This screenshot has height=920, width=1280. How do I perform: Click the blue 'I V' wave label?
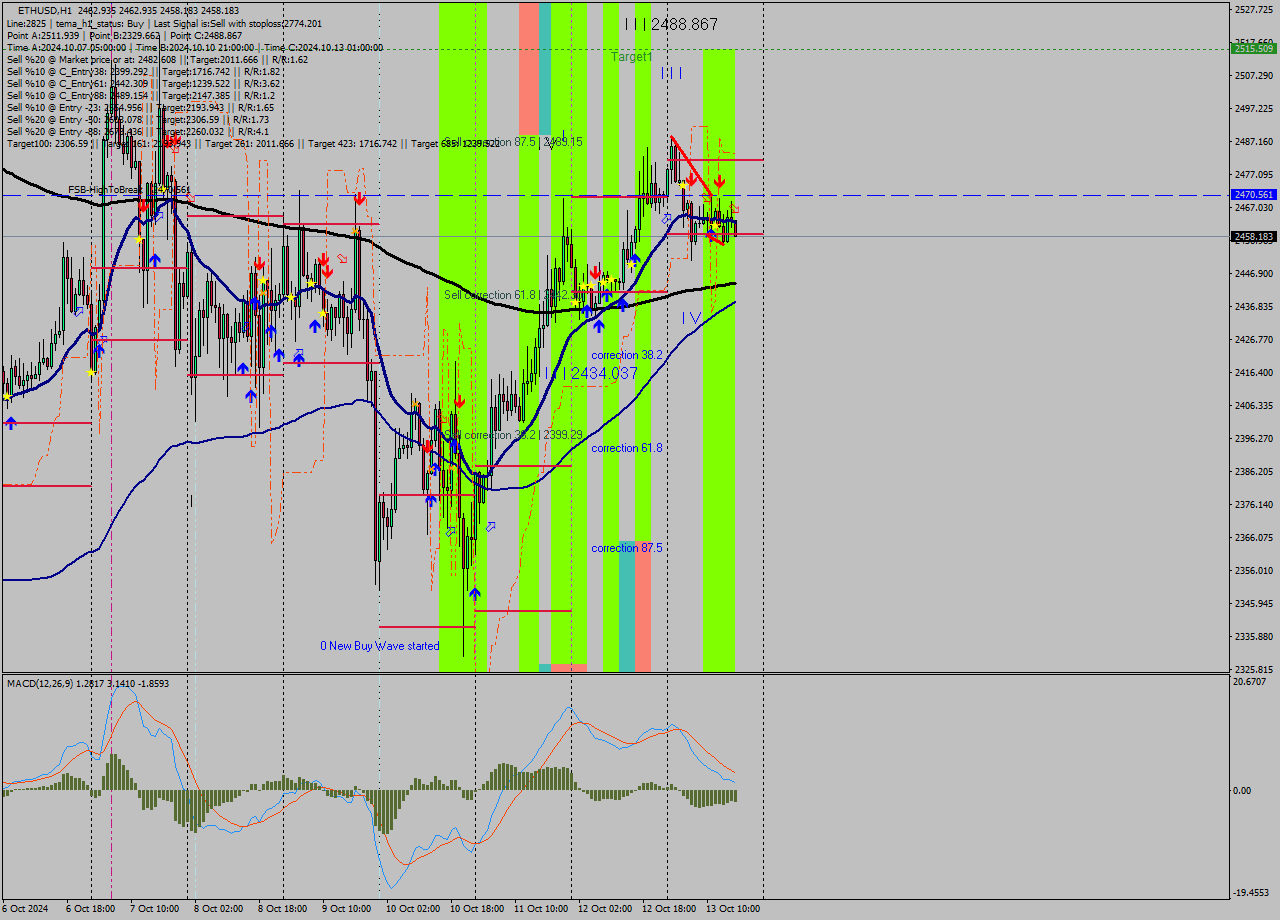coord(691,317)
